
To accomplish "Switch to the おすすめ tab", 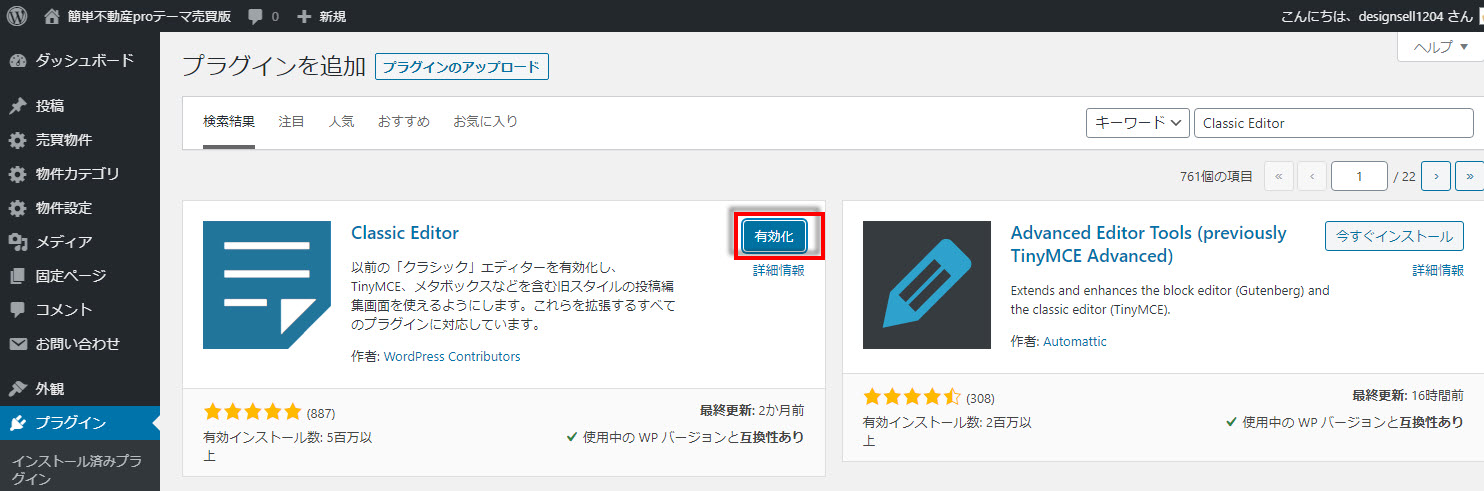I will [403, 122].
